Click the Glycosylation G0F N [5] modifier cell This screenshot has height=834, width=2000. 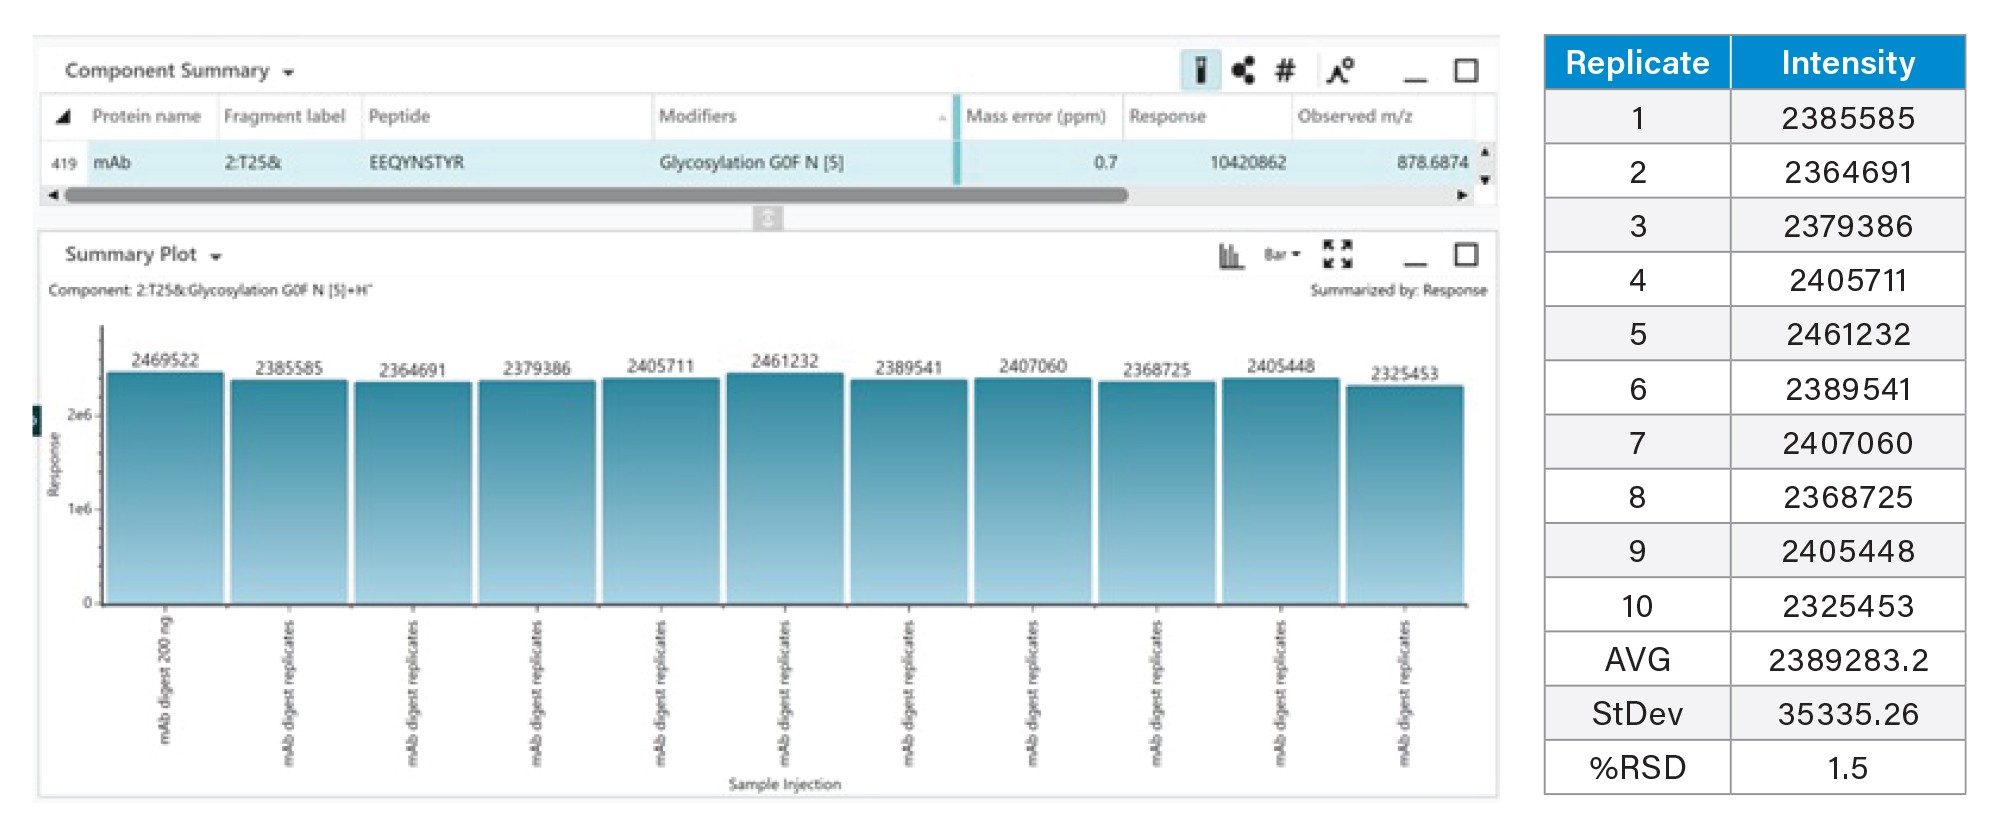click(x=751, y=162)
